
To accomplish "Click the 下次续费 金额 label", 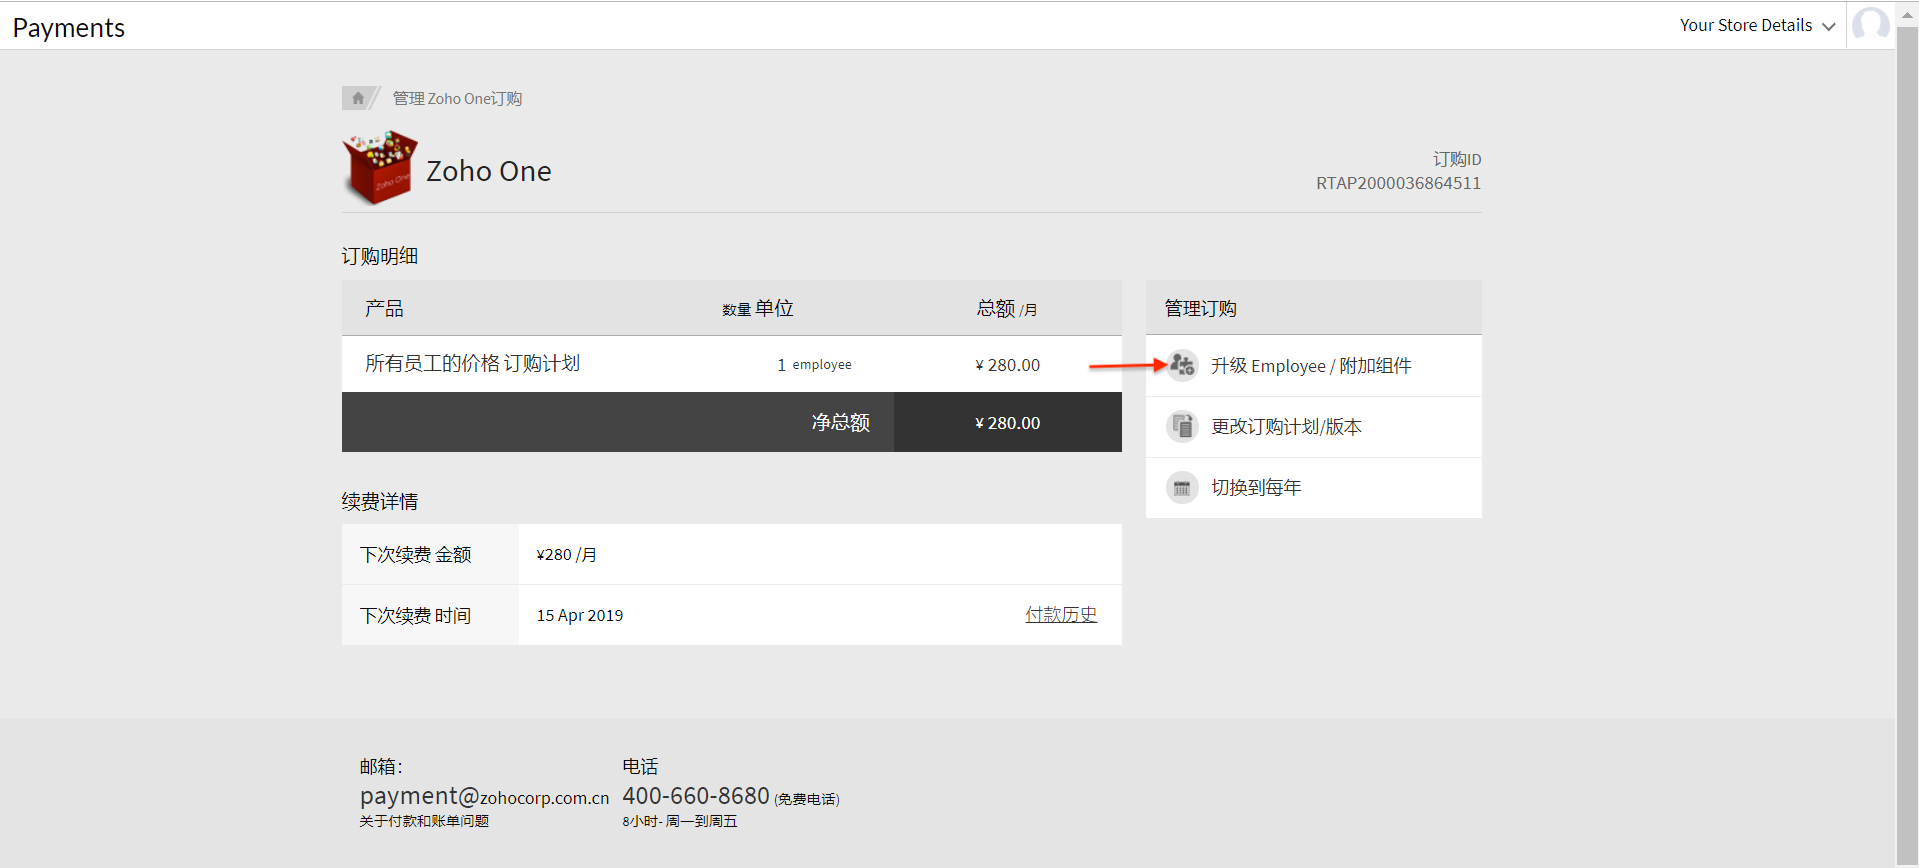I will coord(415,555).
